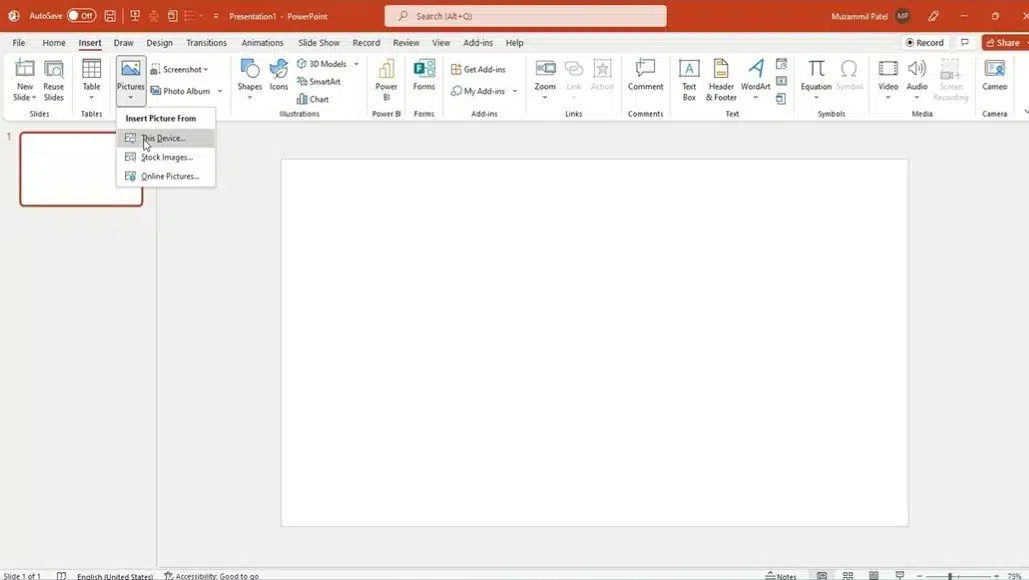Insert a Text Box

click(x=689, y=78)
